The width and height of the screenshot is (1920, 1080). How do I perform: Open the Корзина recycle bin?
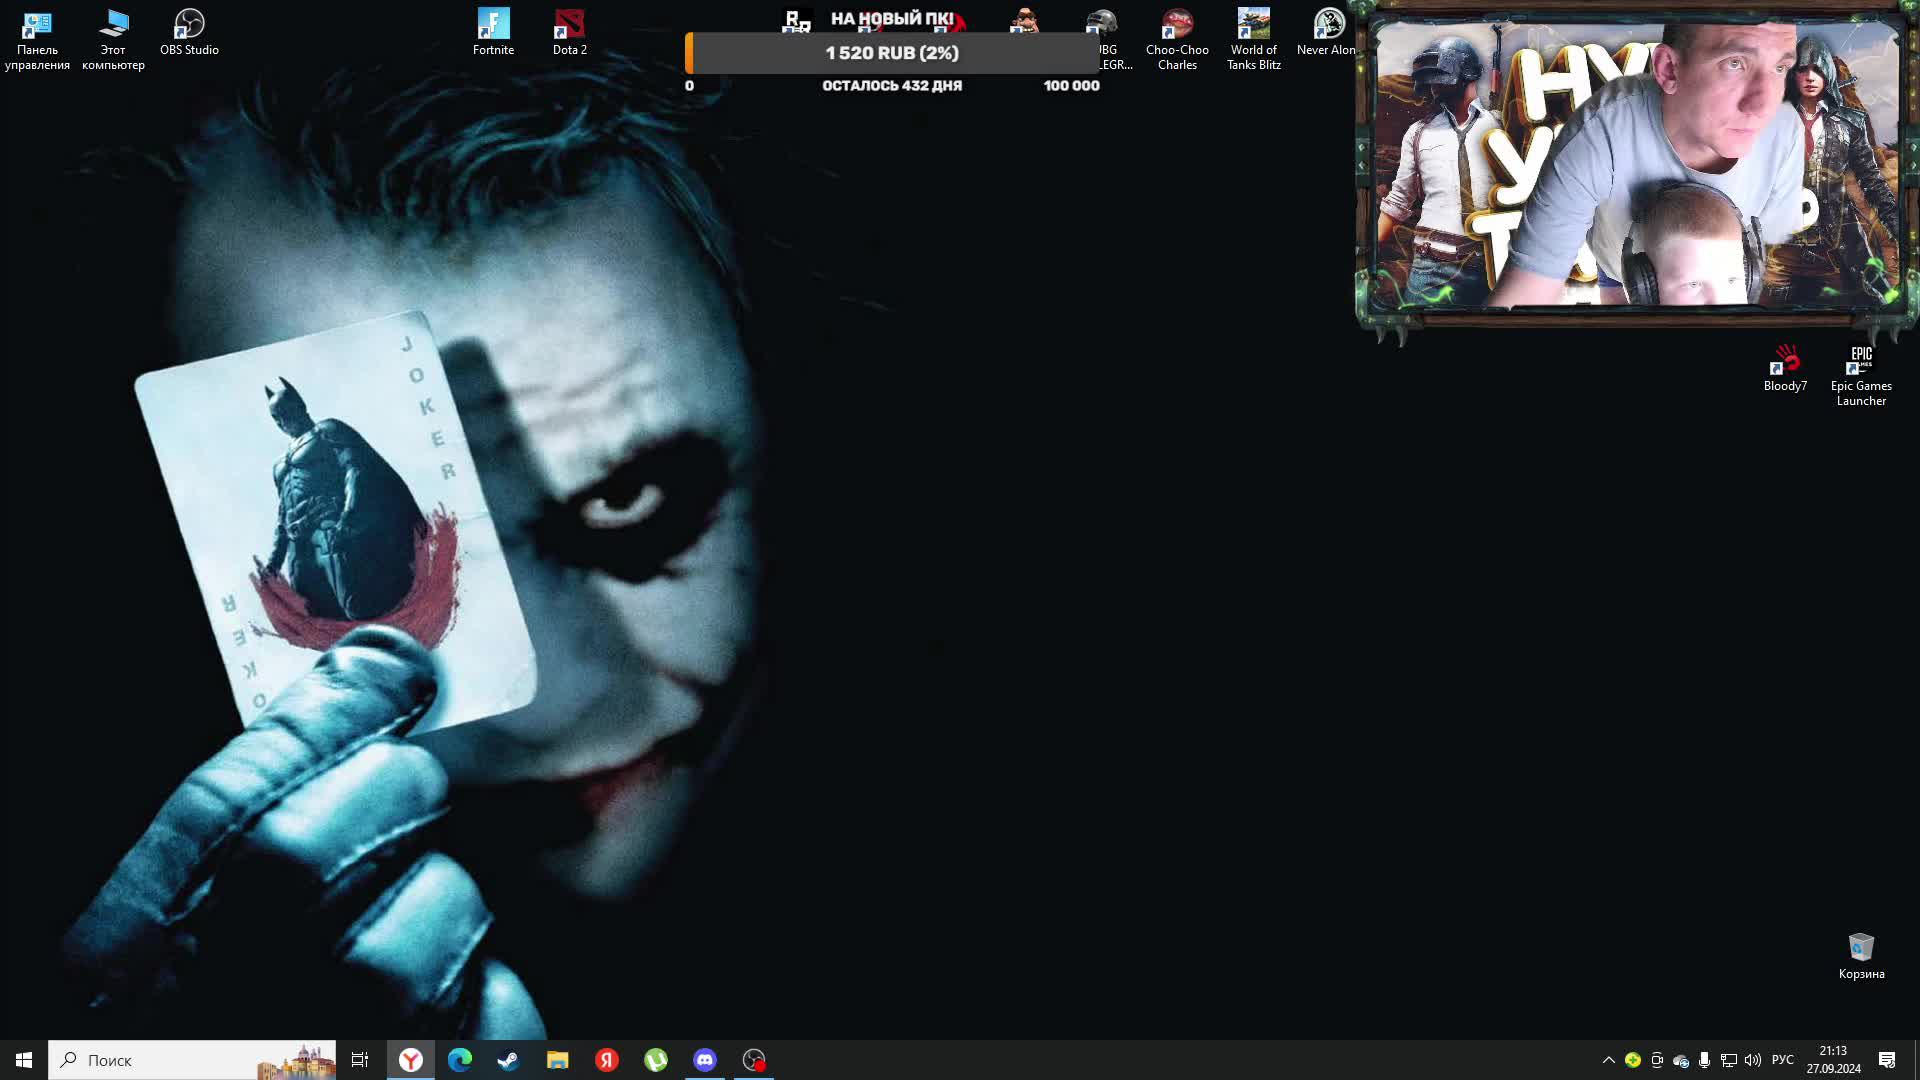tap(1861, 957)
